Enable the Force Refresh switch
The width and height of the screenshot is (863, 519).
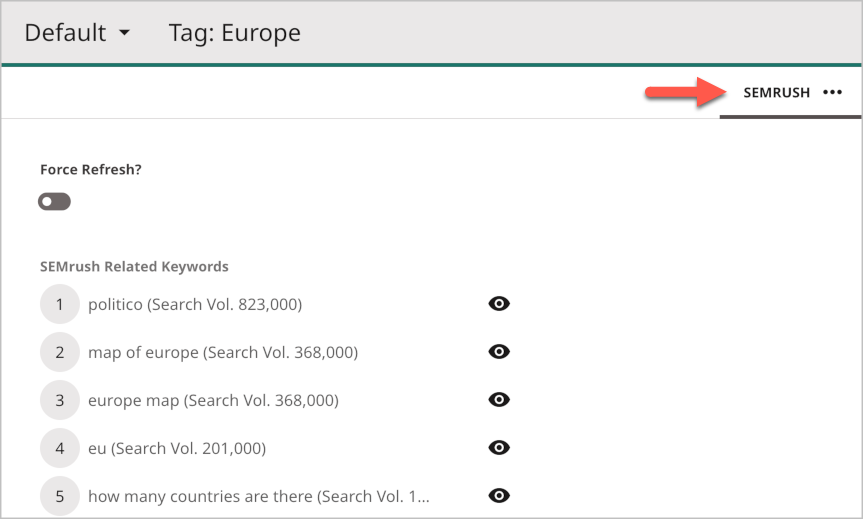(54, 201)
